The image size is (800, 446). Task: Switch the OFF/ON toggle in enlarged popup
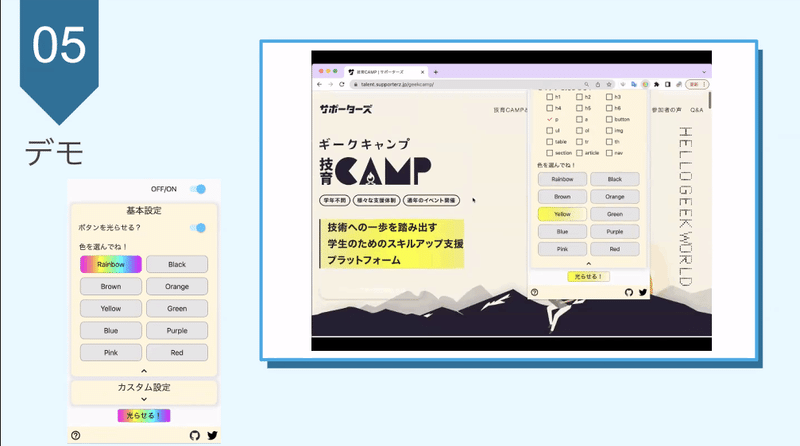198,189
